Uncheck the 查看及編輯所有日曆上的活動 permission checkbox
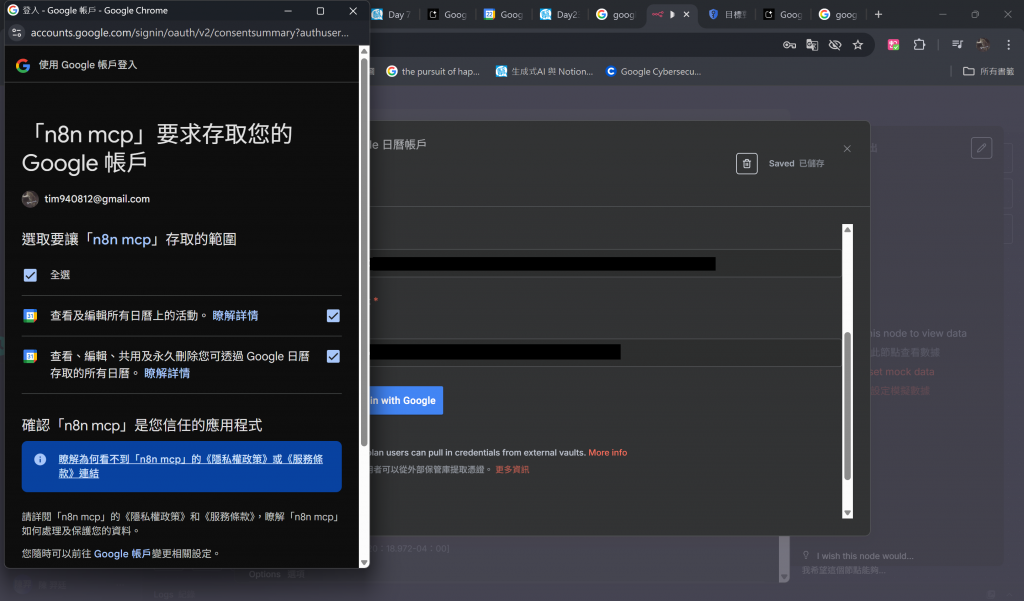The width and height of the screenshot is (1024, 601). click(x=333, y=316)
